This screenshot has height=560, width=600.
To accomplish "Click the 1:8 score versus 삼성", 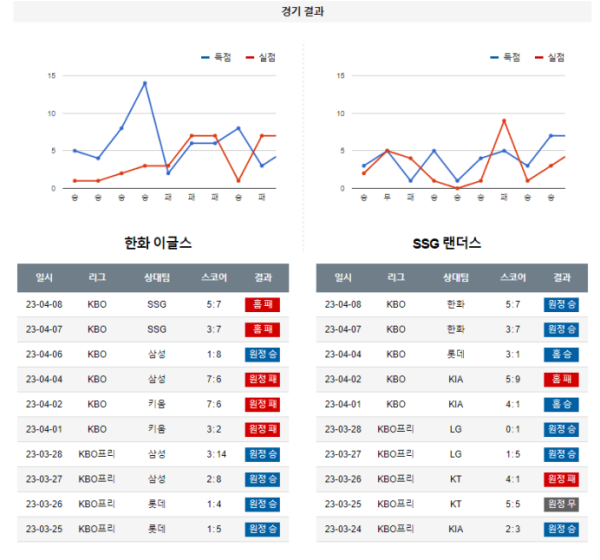I will coord(214,354).
